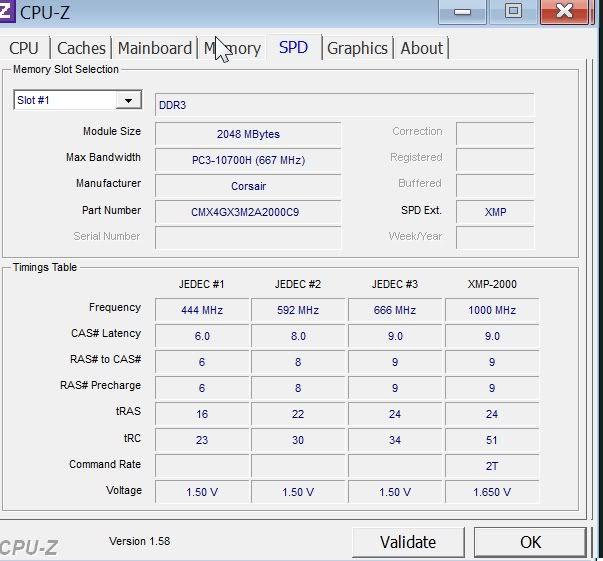Select the Memory tab
This screenshot has width=603, height=561.
pyautogui.click(x=233, y=48)
